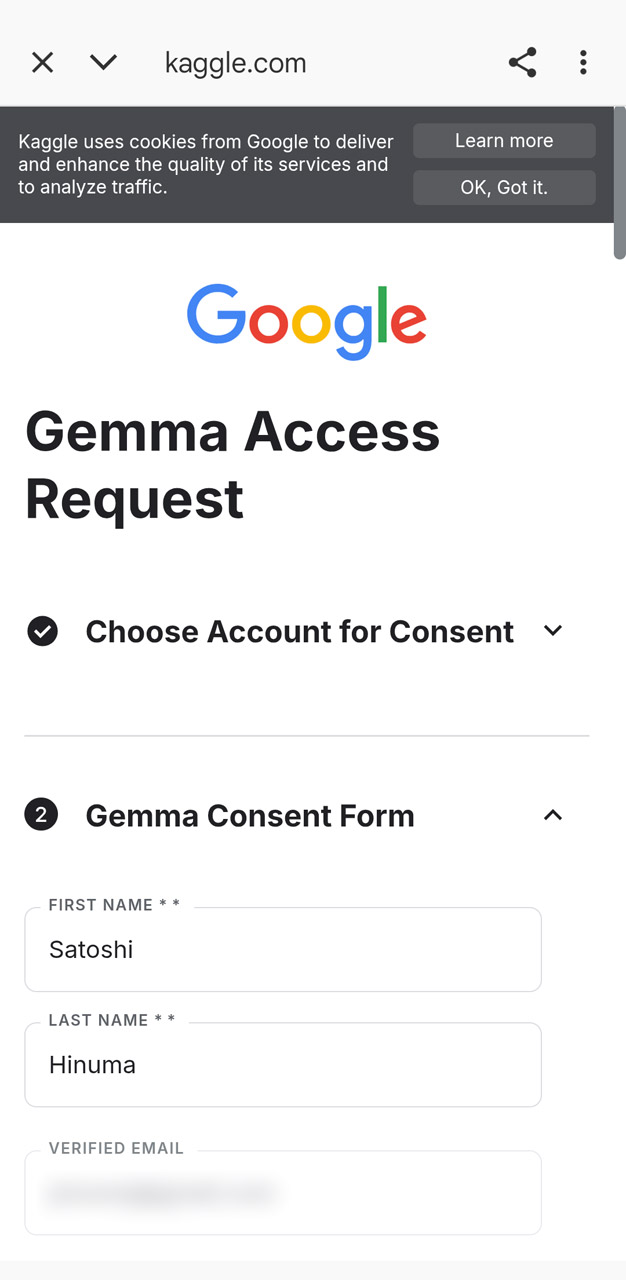
Task: Select the Gemma Consent Form heading
Action: pyautogui.click(x=249, y=815)
